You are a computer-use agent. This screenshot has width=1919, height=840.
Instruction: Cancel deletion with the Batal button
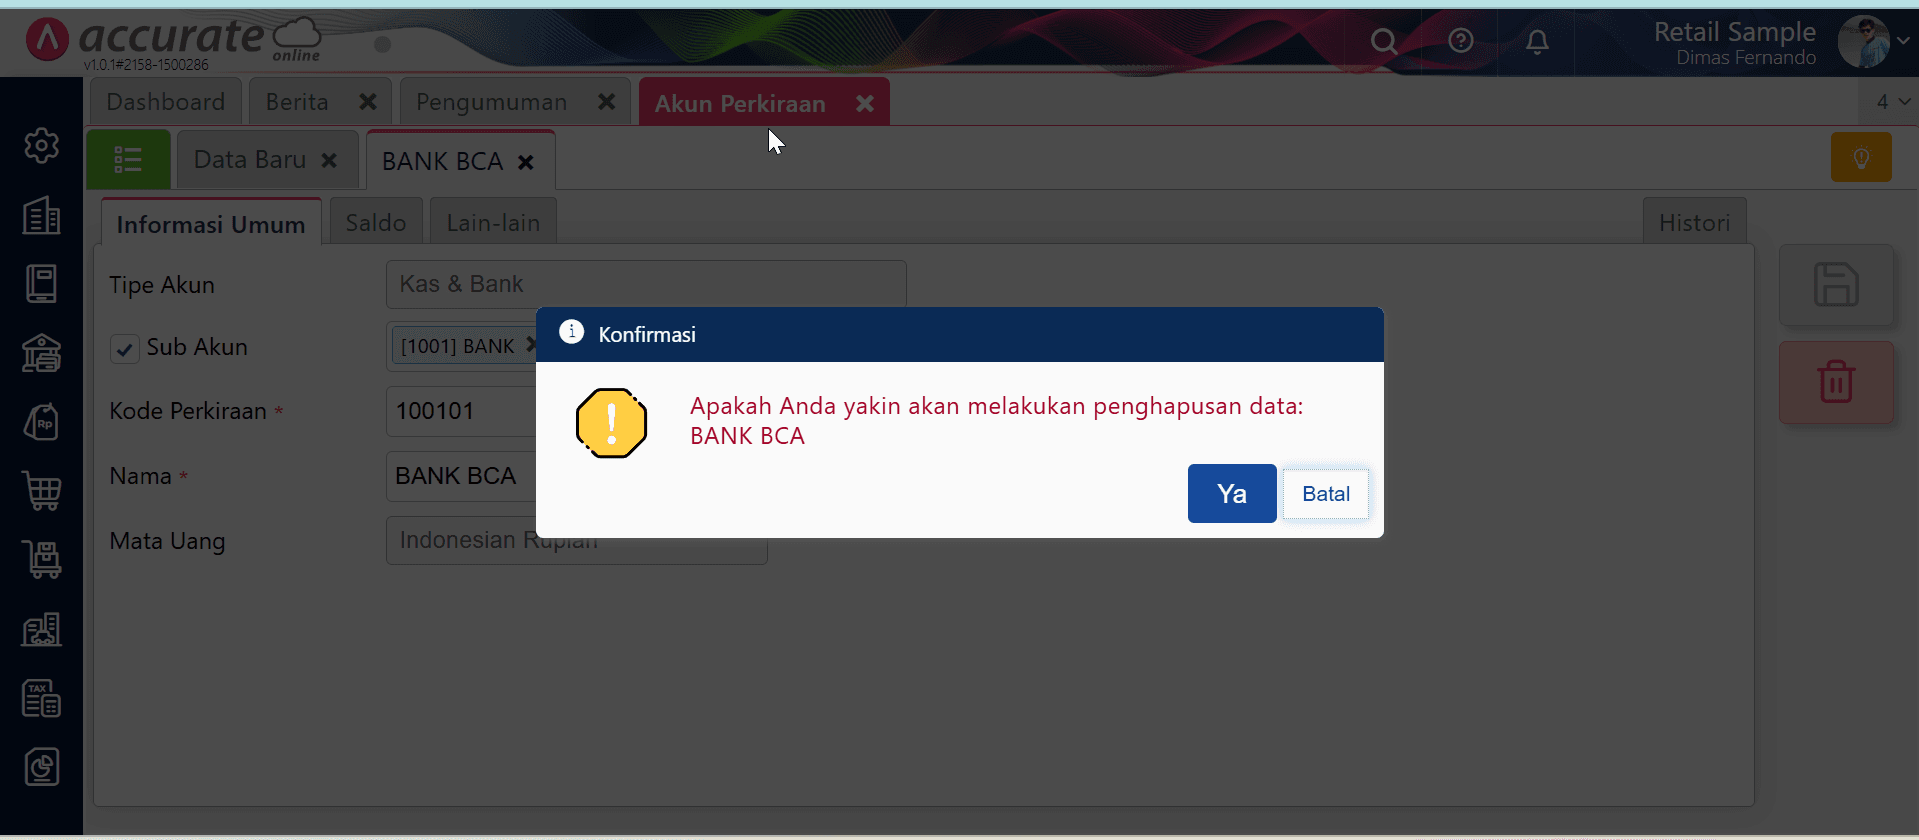[x=1326, y=494]
